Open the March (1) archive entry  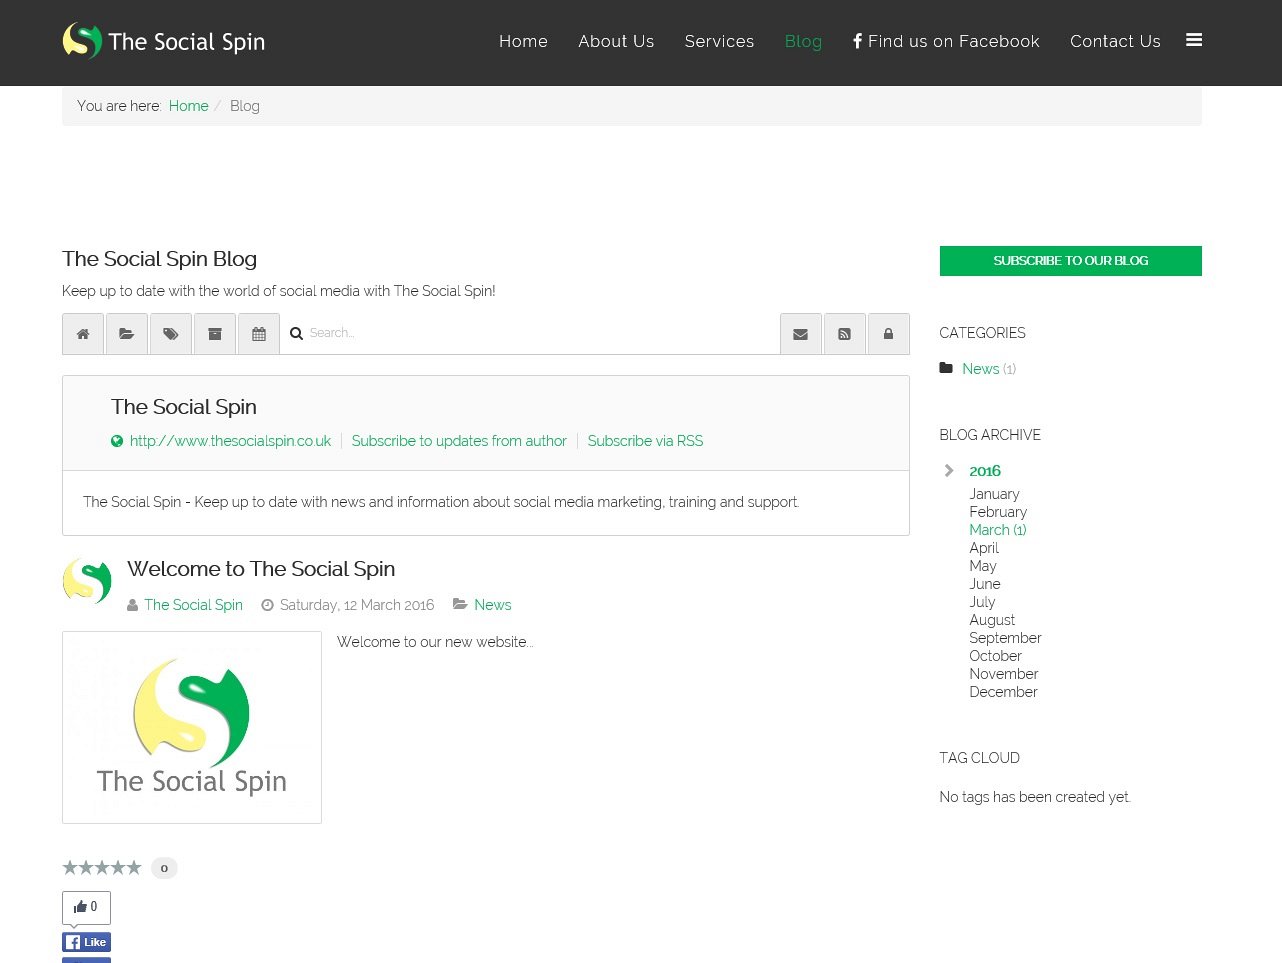pos(997,530)
